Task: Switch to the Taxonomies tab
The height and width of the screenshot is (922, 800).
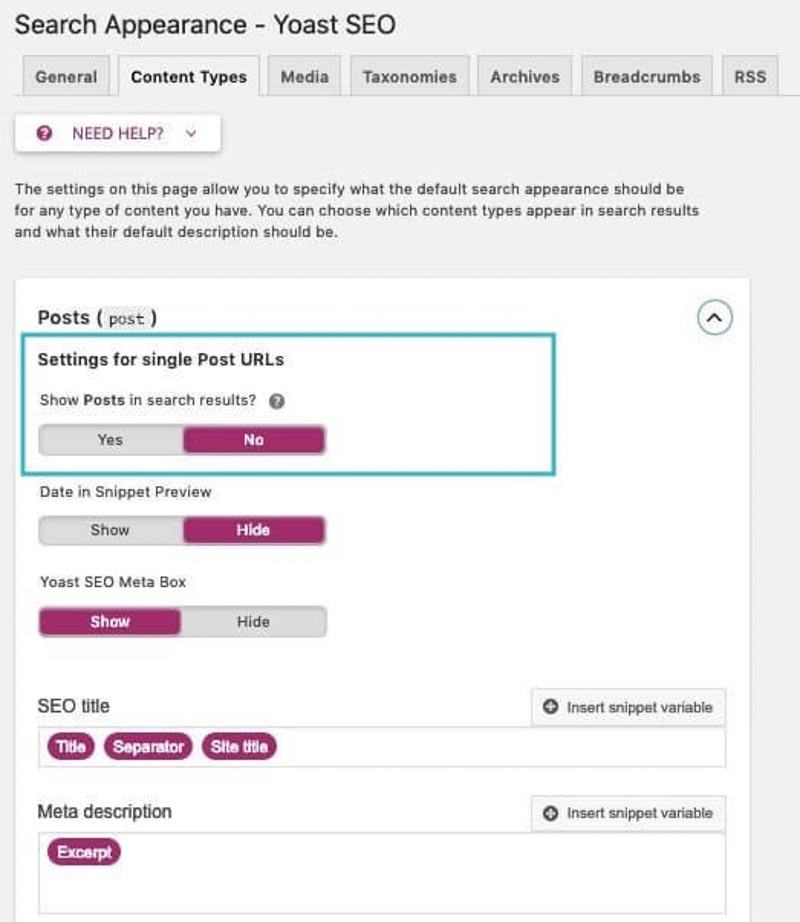Action: pyautogui.click(x=409, y=76)
